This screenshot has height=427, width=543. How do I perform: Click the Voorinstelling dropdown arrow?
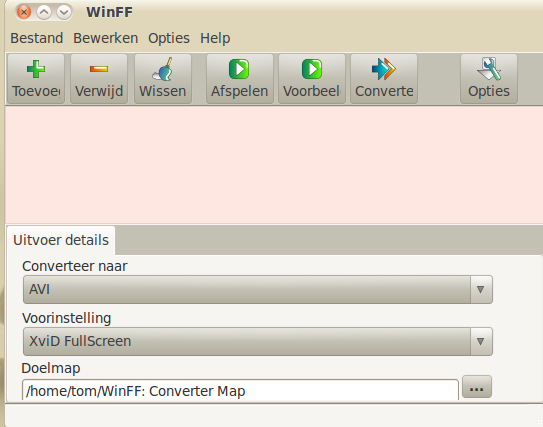point(481,341)
